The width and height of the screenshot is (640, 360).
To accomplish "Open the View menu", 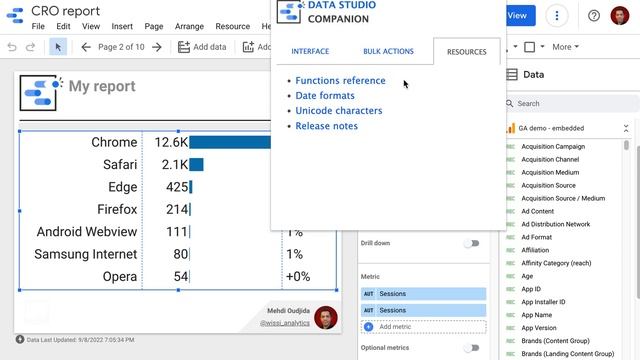I will [91, 26].
